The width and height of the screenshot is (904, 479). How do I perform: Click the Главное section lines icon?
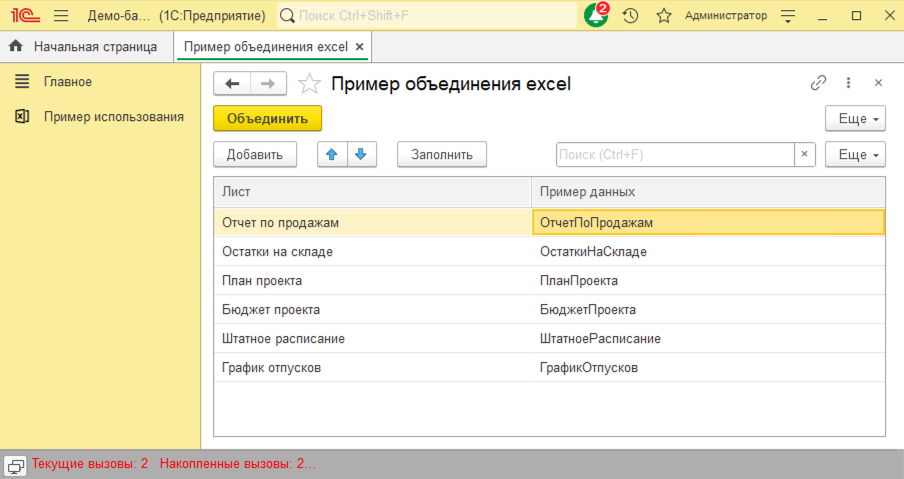pos(22,81)
